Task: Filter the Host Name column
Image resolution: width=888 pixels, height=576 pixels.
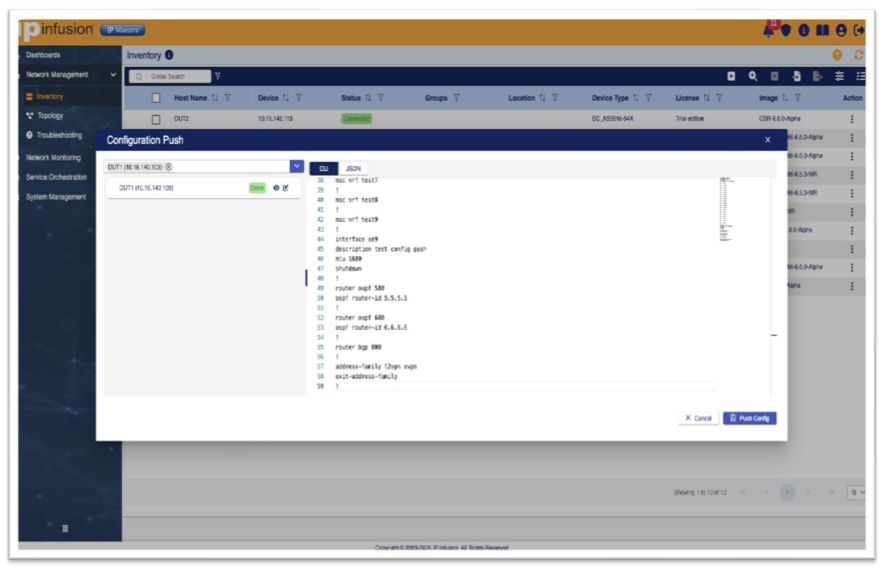Action: pyautogui.click(x=228, y=98)
